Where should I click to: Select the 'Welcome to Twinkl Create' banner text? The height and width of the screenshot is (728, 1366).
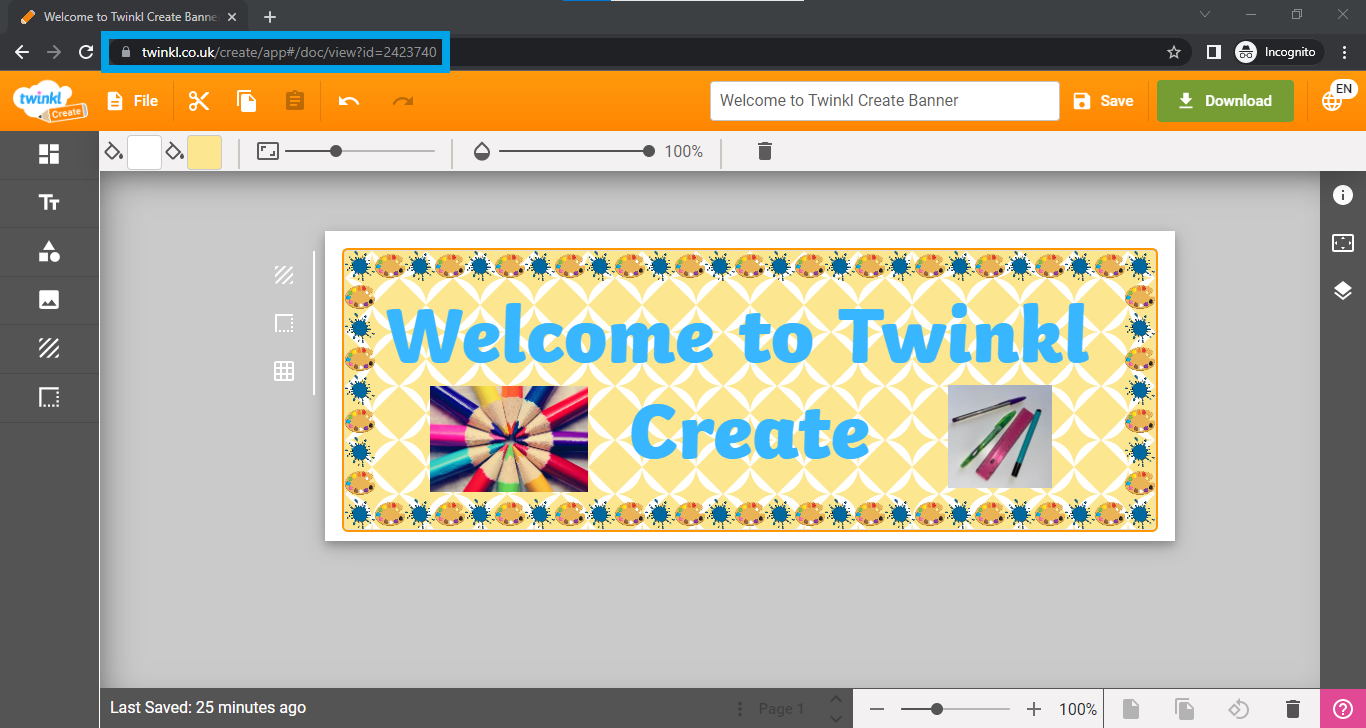point(738,384)
